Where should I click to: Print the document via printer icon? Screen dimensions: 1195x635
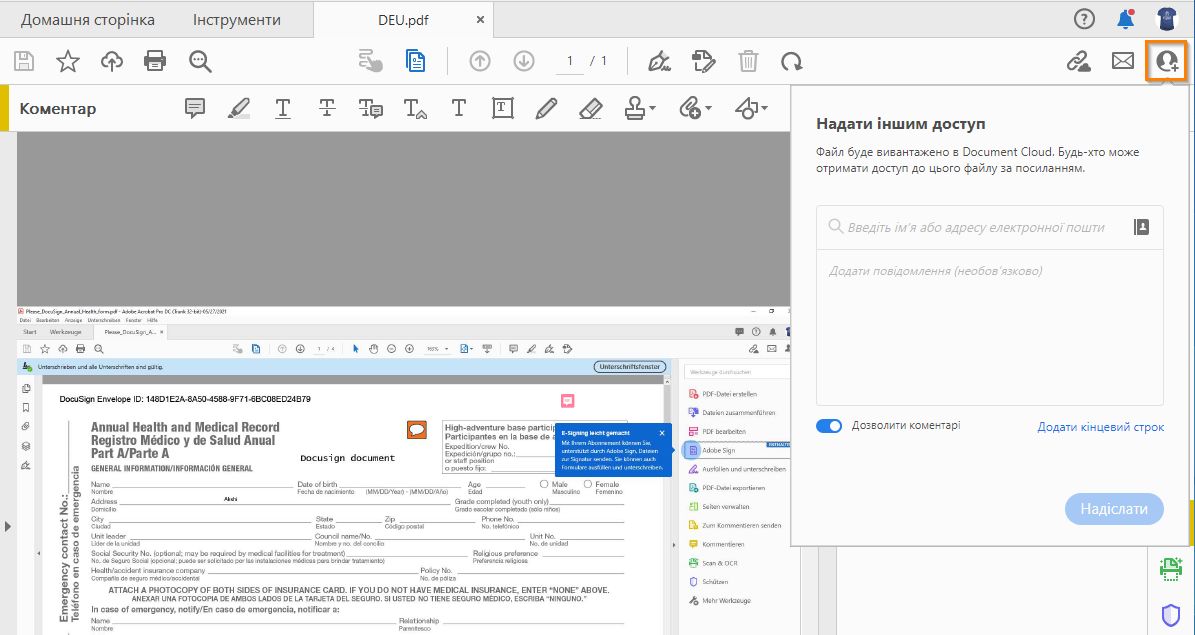click(155, 62)
